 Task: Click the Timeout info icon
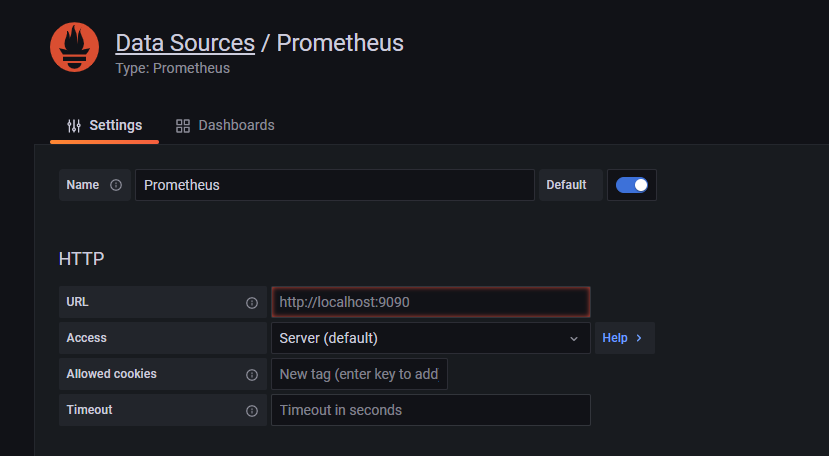pyautogui.click(x=252, y=410)
